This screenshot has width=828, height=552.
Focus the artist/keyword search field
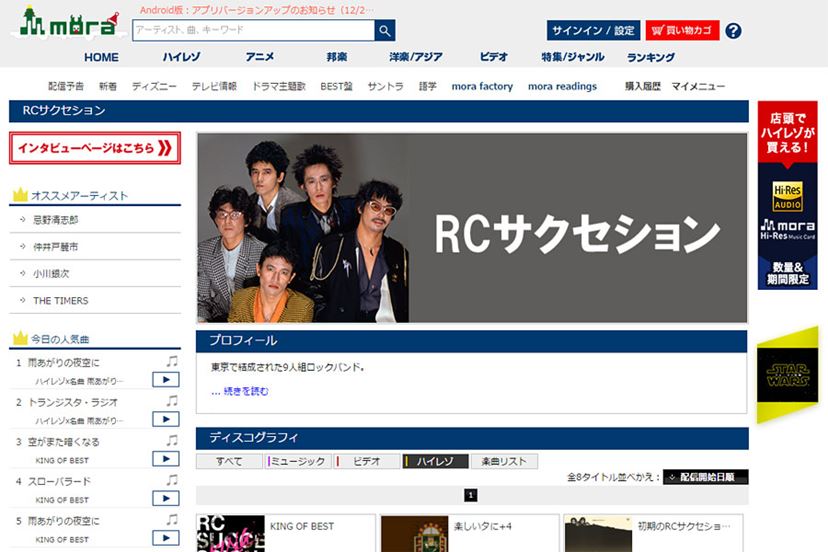pyautogui.click(x=253, y=31)
